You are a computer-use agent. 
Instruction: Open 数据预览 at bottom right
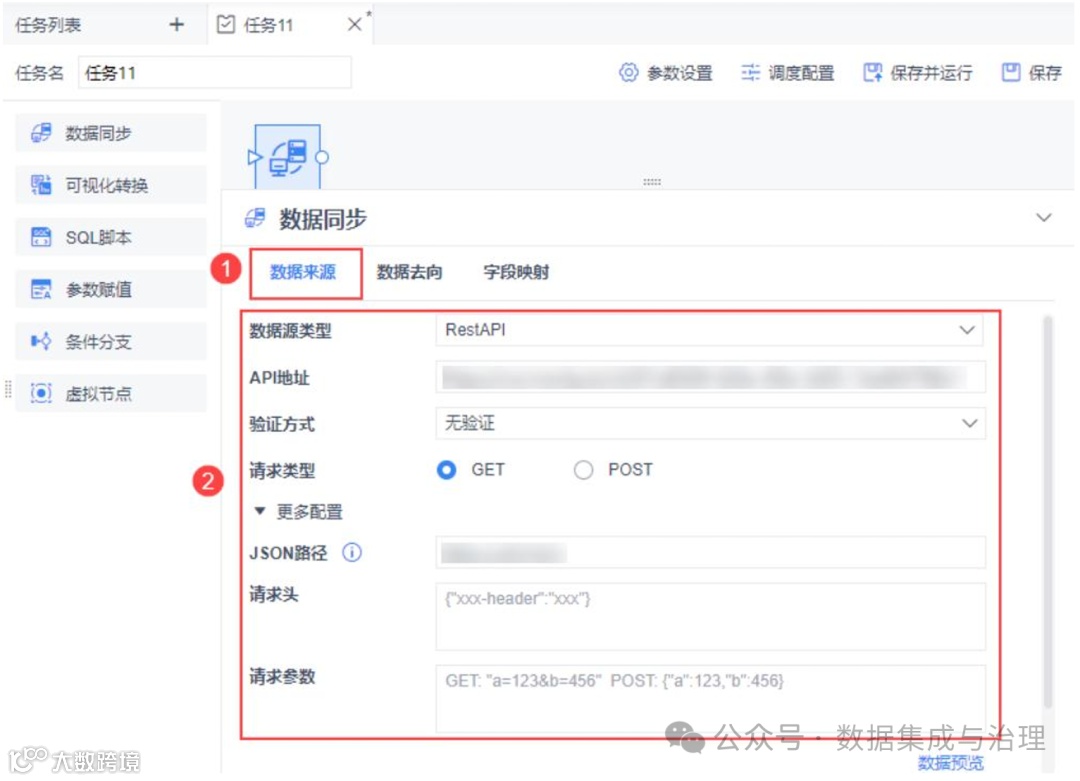point(949,763)
